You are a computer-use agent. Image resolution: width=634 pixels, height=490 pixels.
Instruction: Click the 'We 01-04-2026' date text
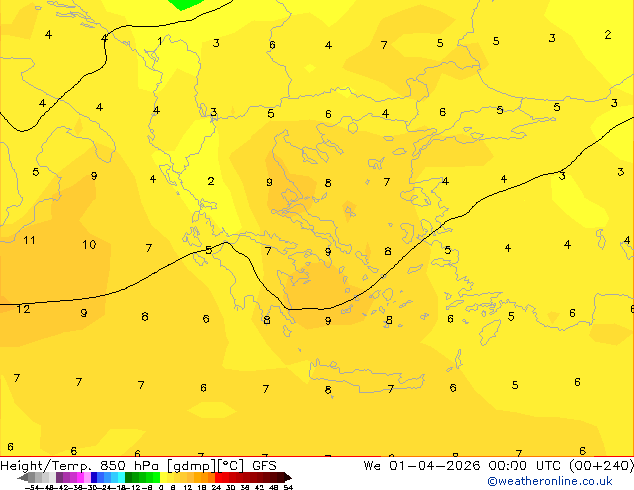pyautogui.click(x=421, y=466)
